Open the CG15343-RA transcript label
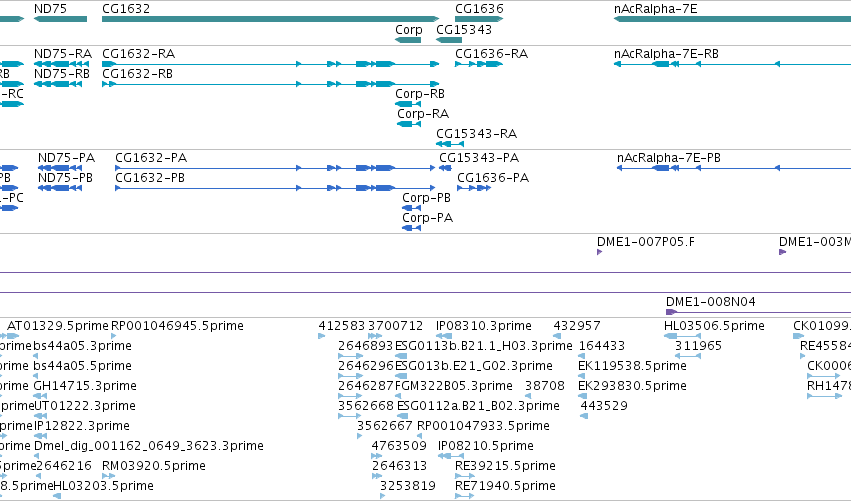 pos(477,134)
